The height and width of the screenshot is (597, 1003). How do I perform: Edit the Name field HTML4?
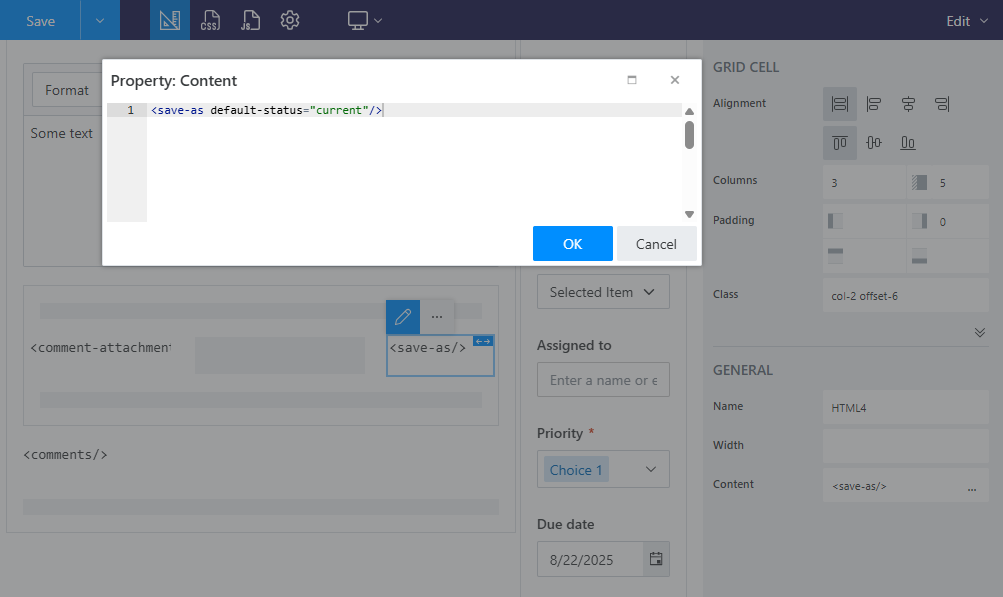pyautogui.click(x=906, y=408)
